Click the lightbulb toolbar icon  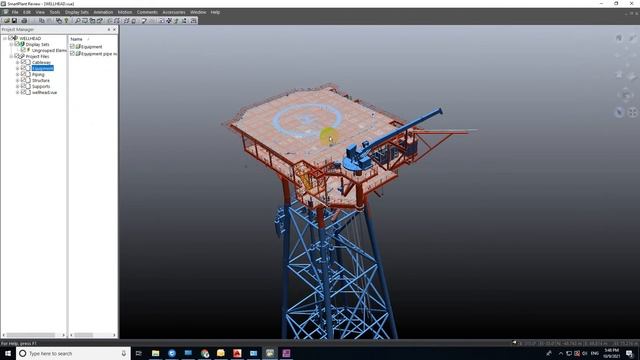(67, 20)
